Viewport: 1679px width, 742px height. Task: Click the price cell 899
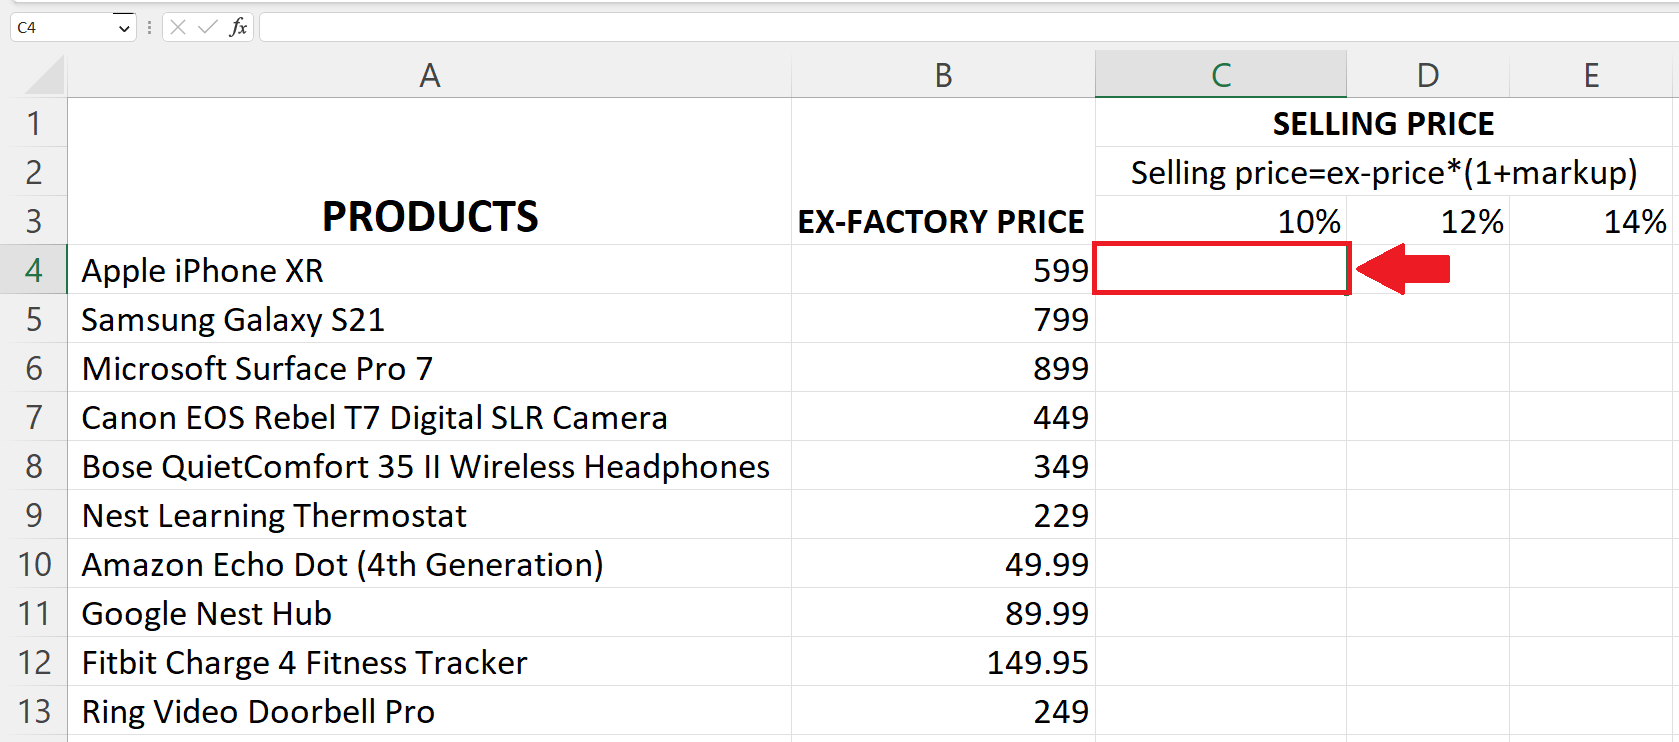point(943,368)
